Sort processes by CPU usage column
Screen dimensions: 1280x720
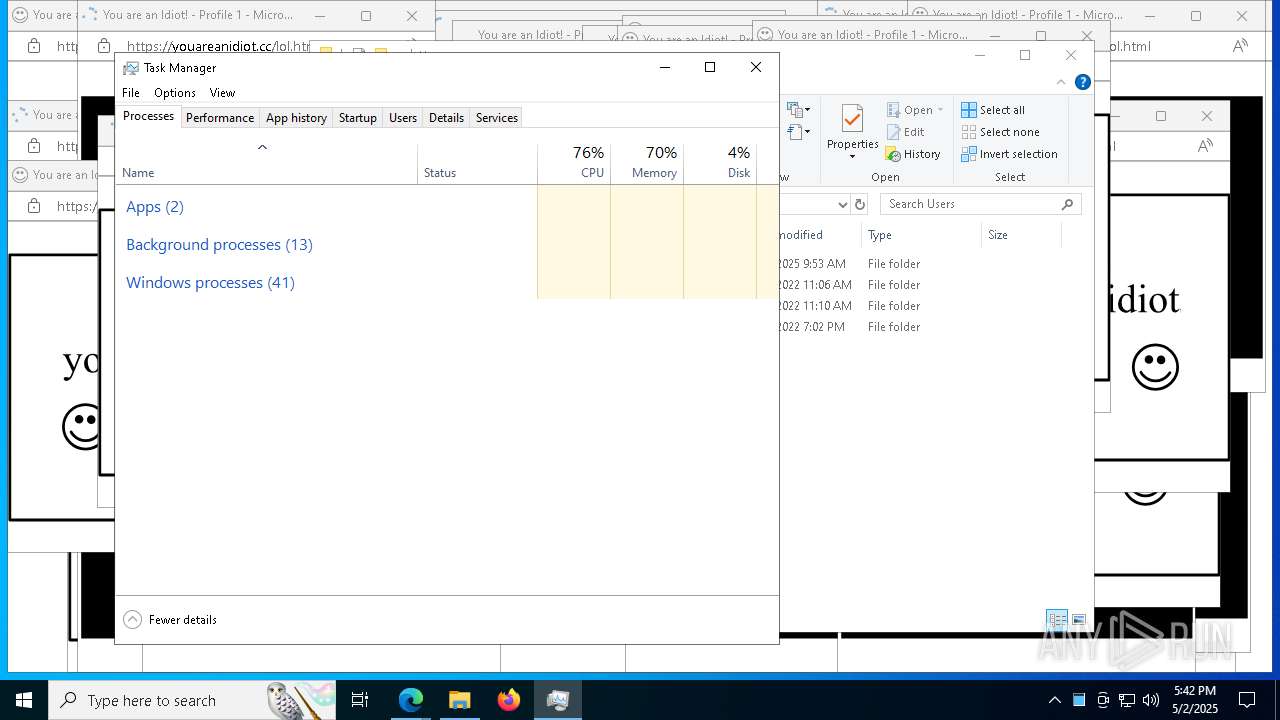pos(574,164)
